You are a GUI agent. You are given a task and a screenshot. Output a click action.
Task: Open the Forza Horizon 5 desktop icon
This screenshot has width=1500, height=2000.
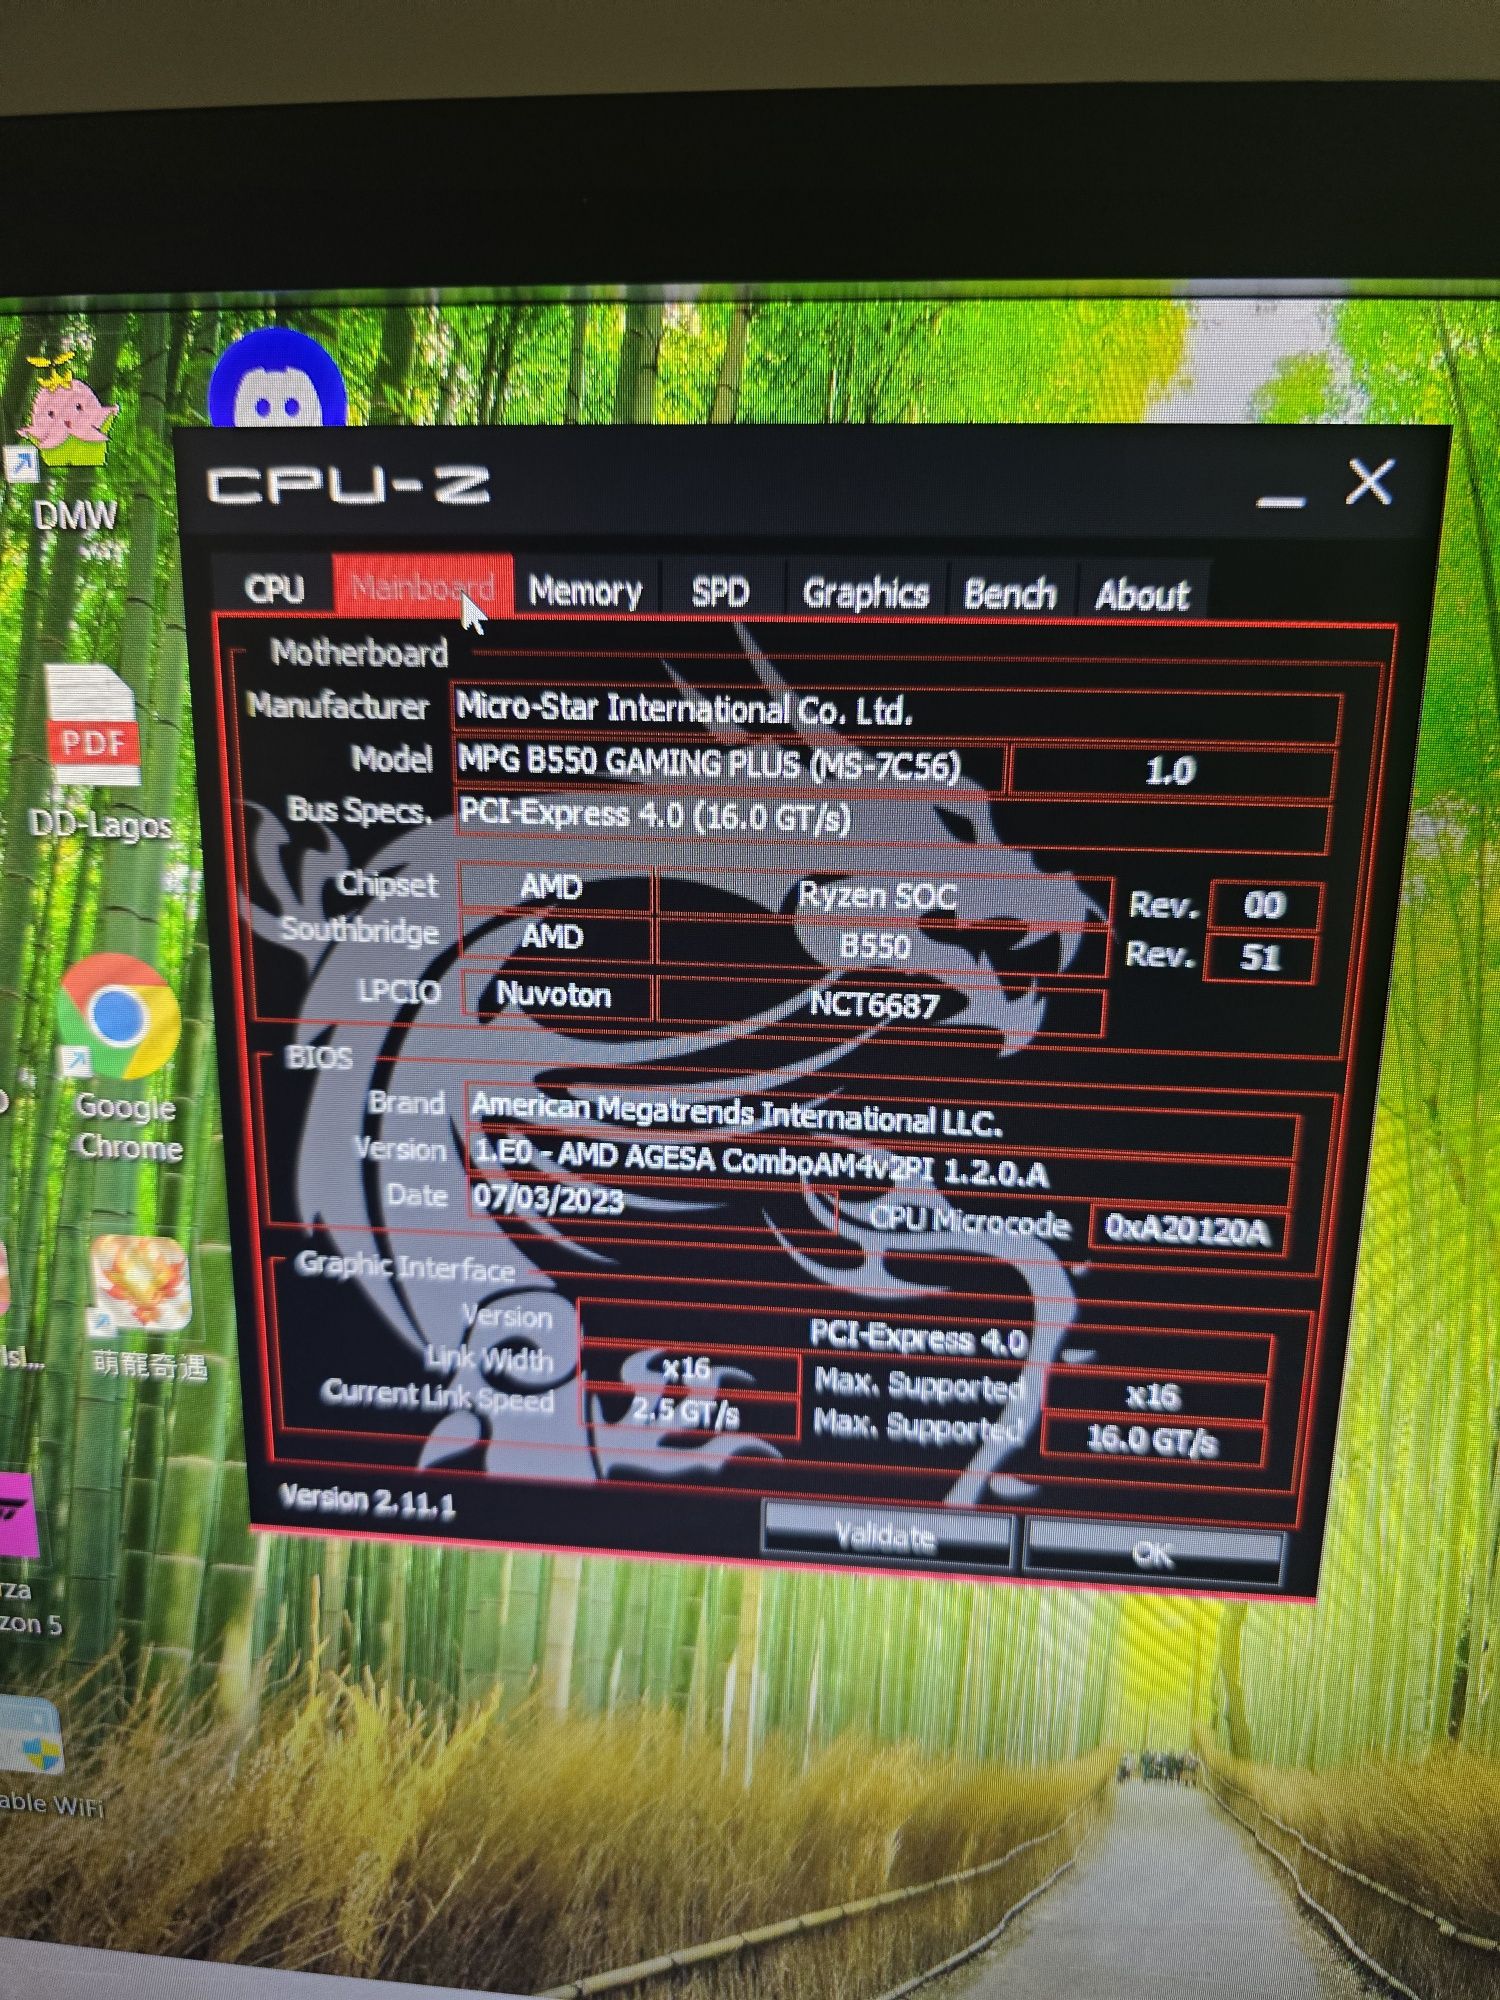point(20,1554)
